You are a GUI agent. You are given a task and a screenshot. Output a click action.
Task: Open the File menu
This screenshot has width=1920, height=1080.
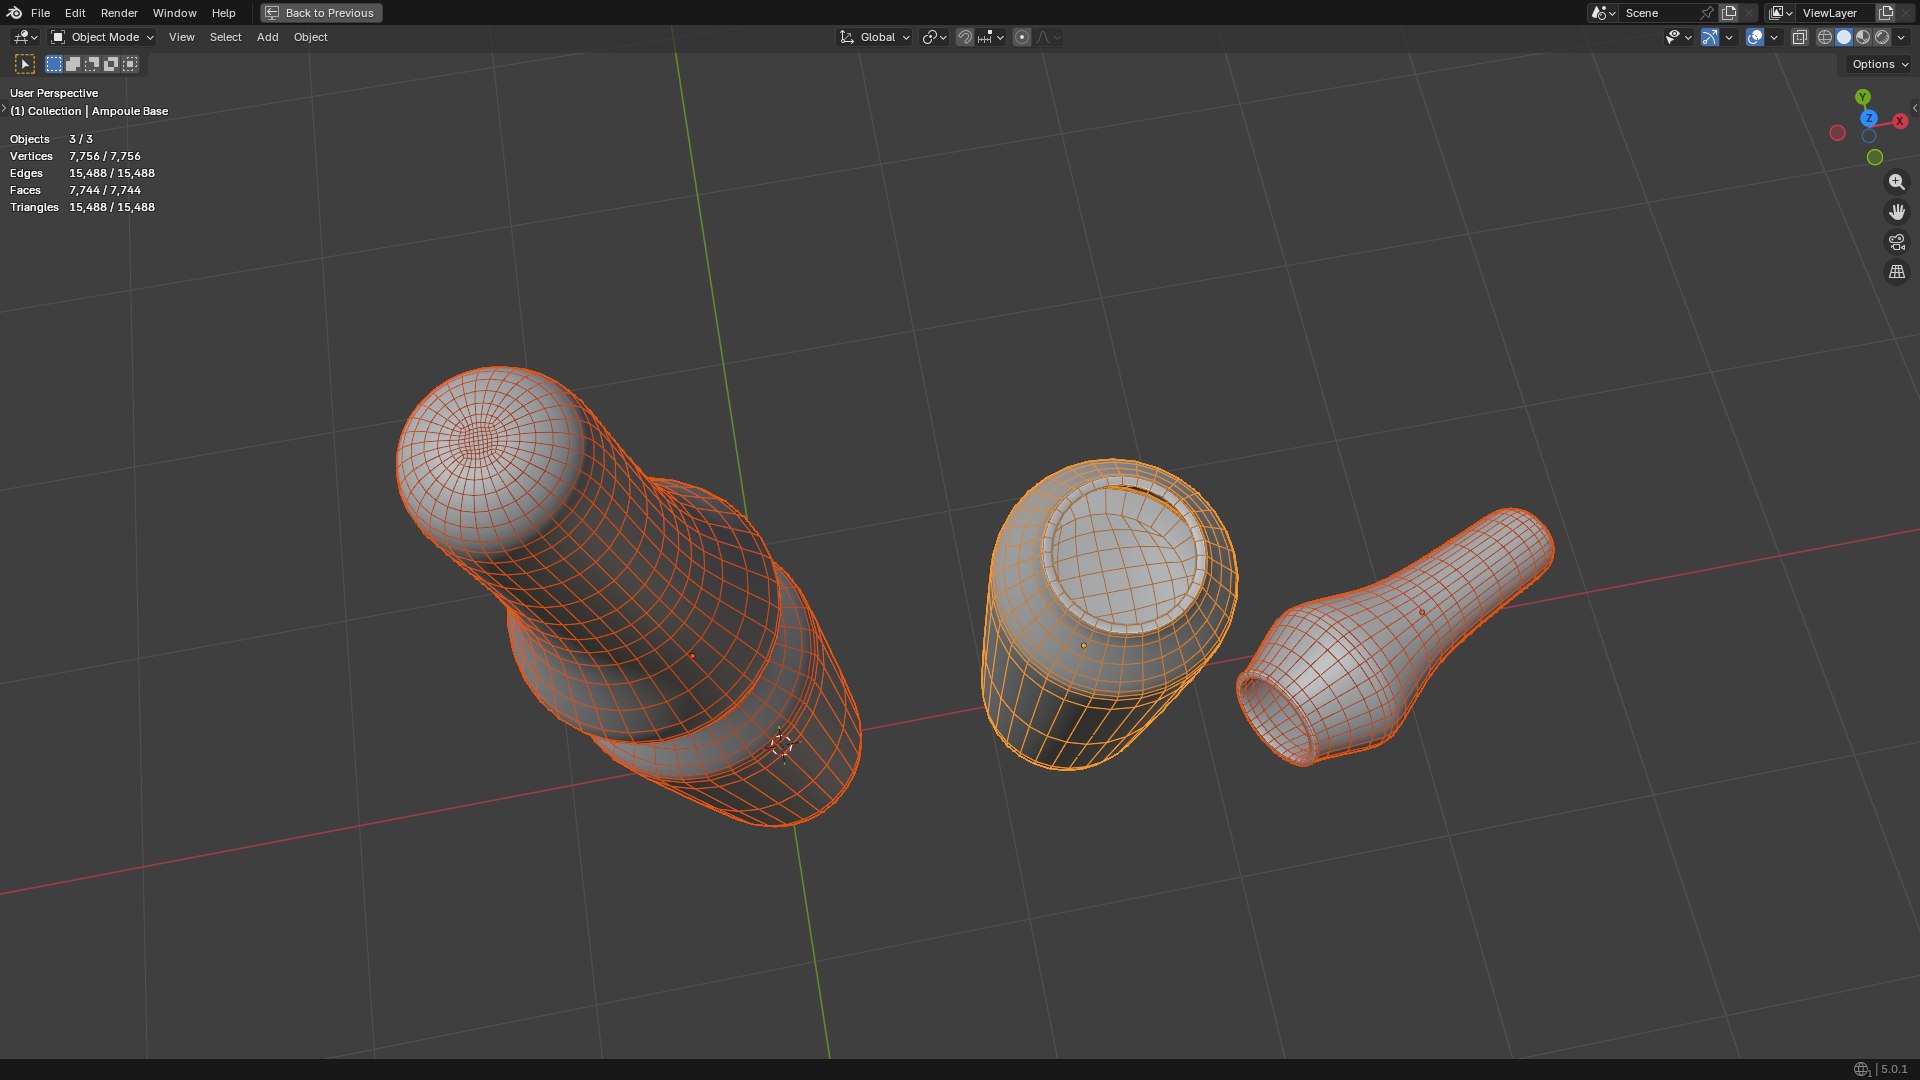(x=40, y=13)
